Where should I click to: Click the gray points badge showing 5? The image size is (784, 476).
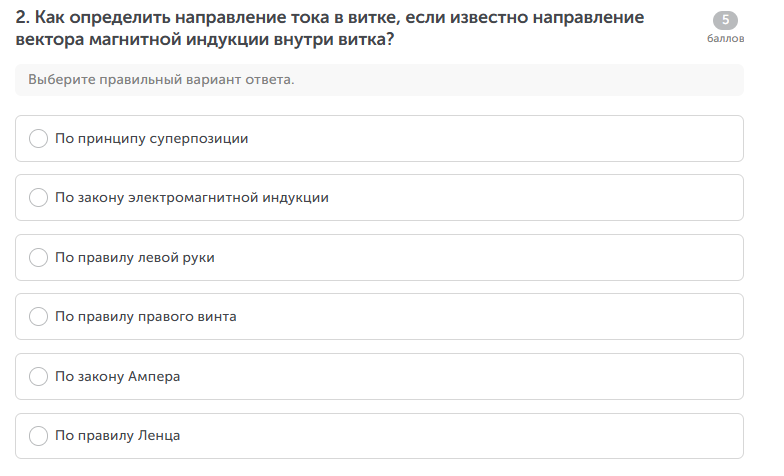point(725,21)
